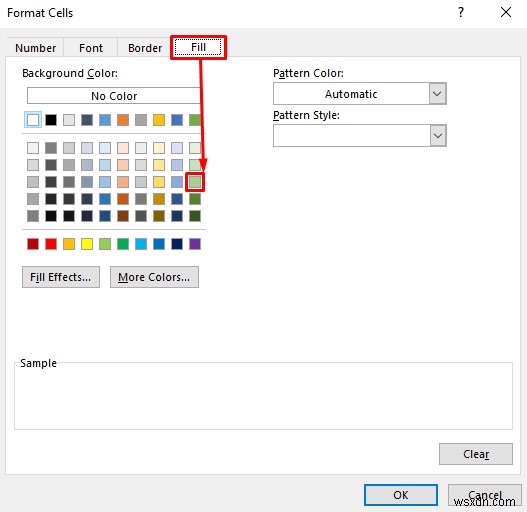
Task: Open More Colors dialog
Action: [154, 277]
